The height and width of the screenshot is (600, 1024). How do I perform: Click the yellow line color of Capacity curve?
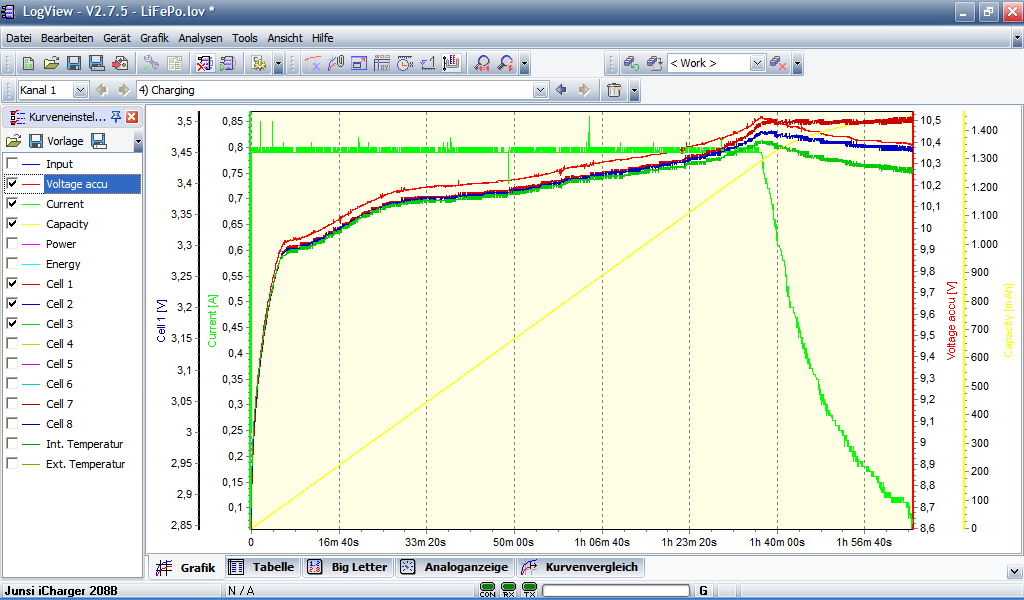(x=31, y=224)
